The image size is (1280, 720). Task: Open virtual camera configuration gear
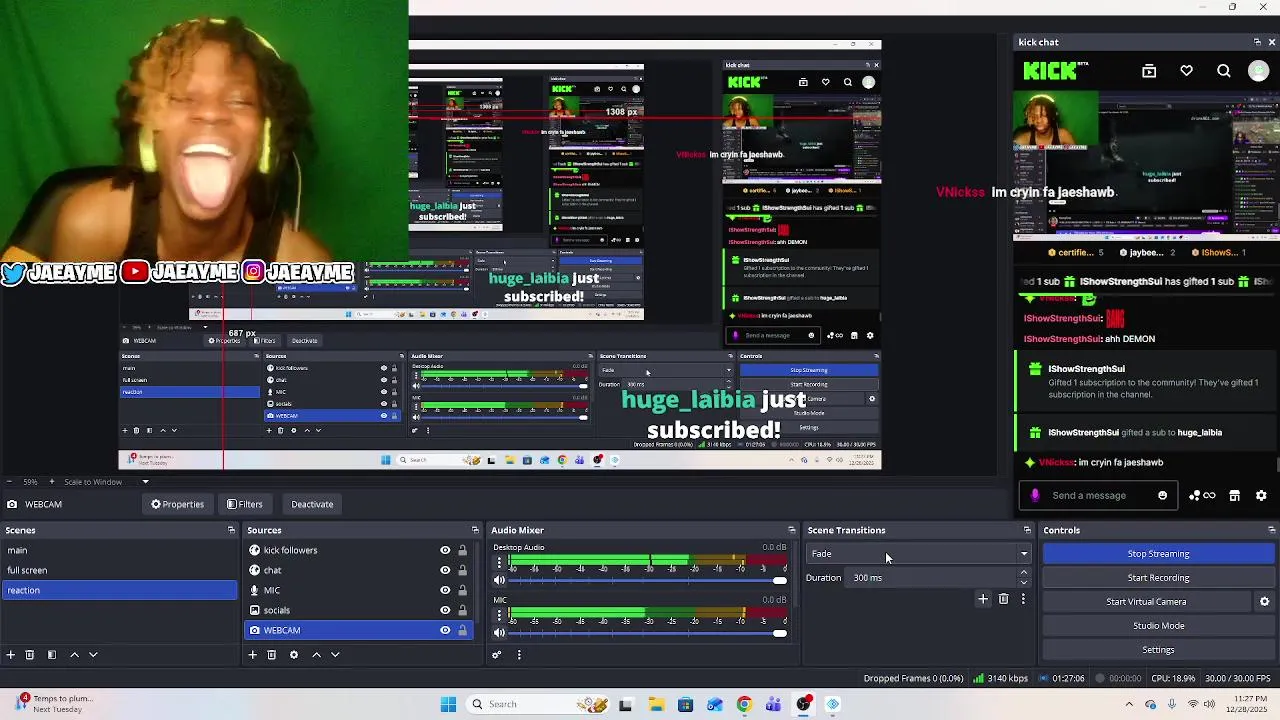[1264, 602]
